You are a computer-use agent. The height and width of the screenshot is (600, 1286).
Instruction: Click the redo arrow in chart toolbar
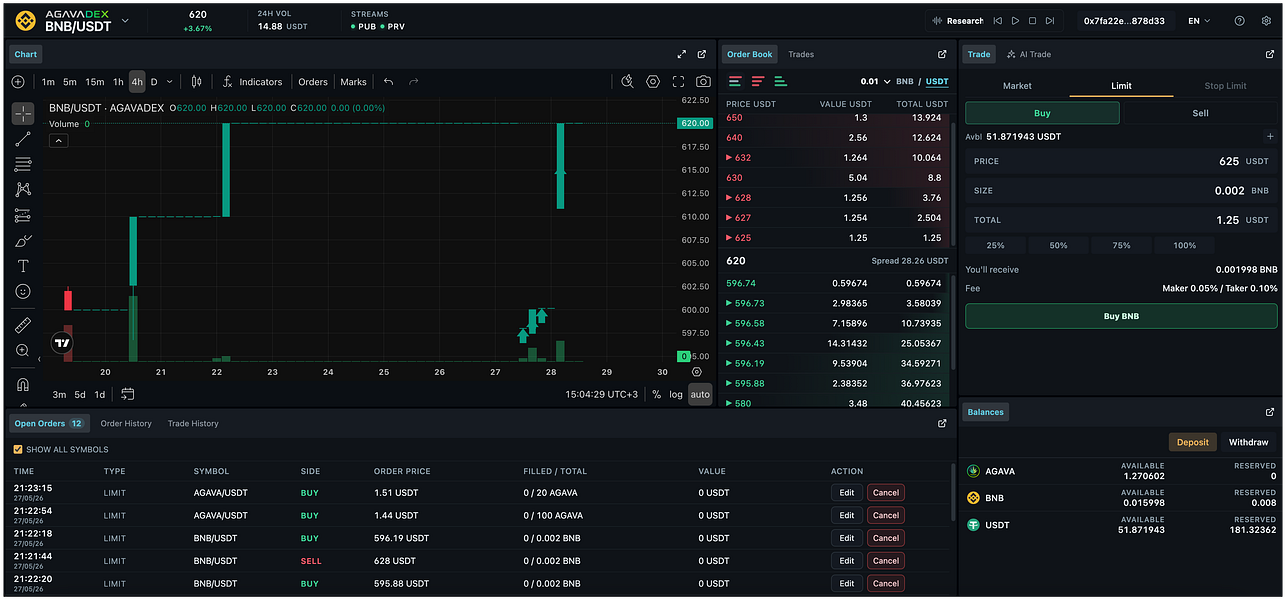tap(413, 82)
